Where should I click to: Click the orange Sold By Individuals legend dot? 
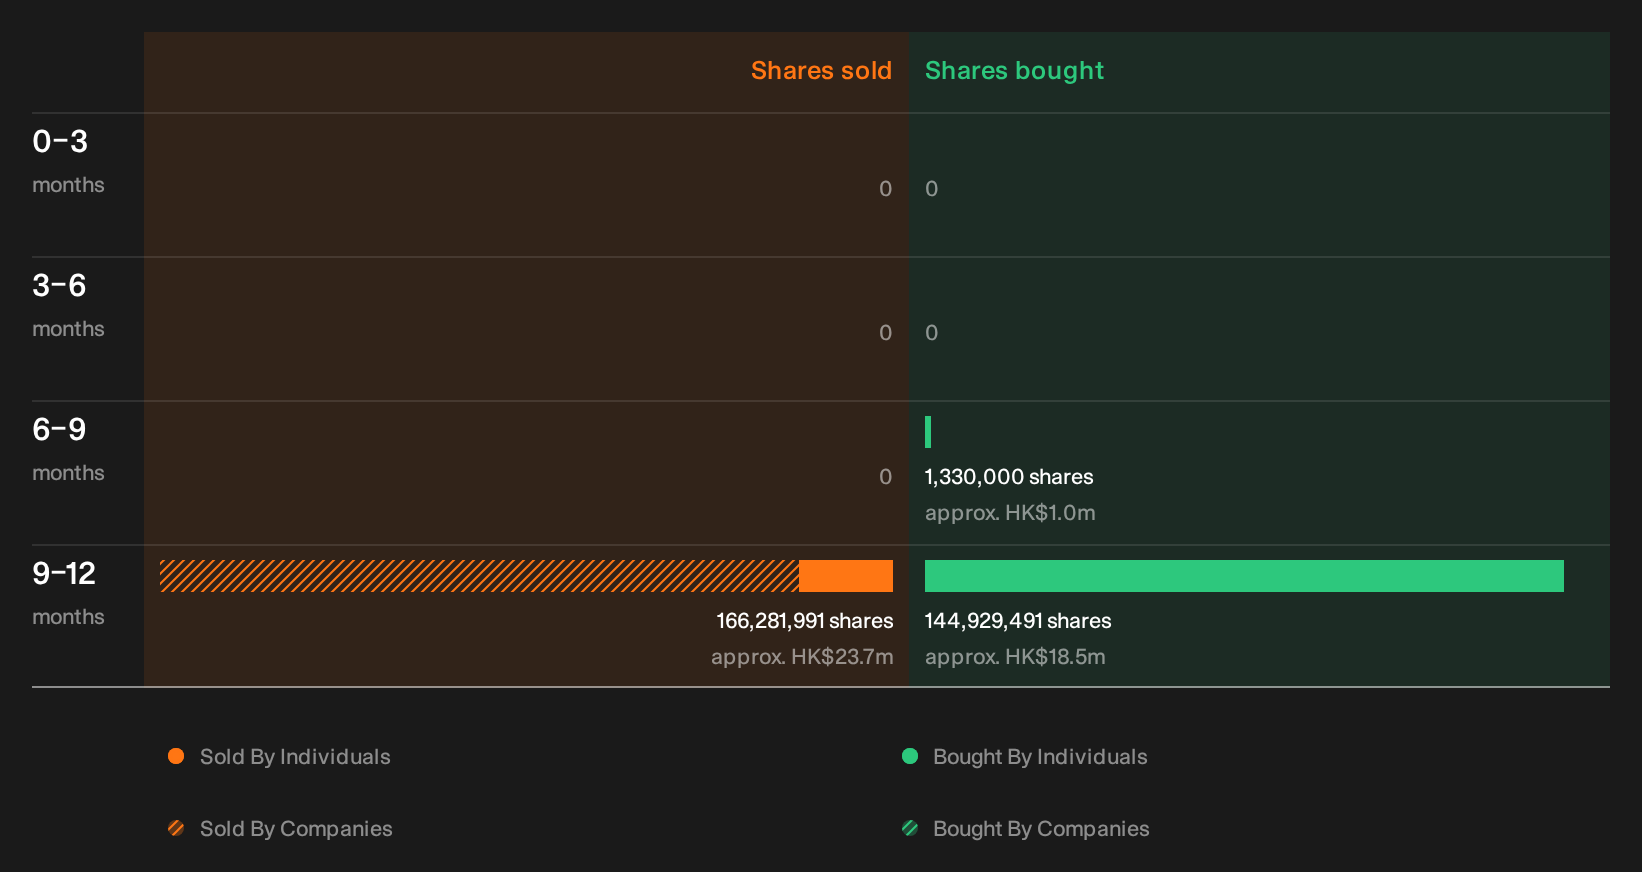(x=176, y=756)
